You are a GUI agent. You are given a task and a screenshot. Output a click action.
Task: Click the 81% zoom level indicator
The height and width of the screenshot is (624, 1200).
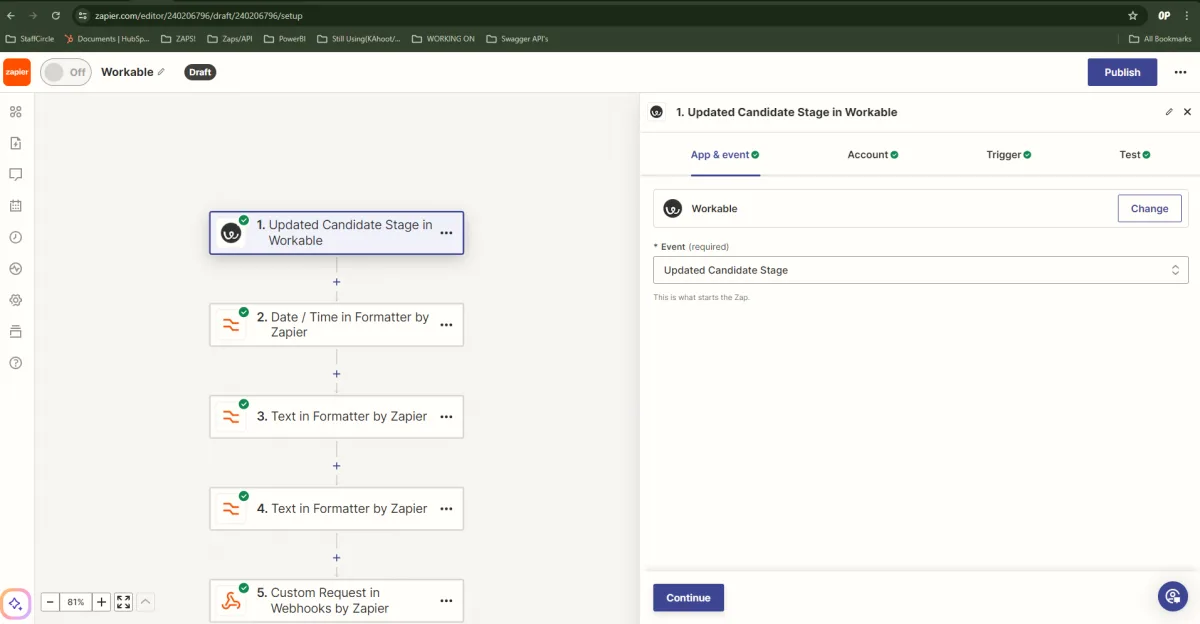(x=75, y=602)
